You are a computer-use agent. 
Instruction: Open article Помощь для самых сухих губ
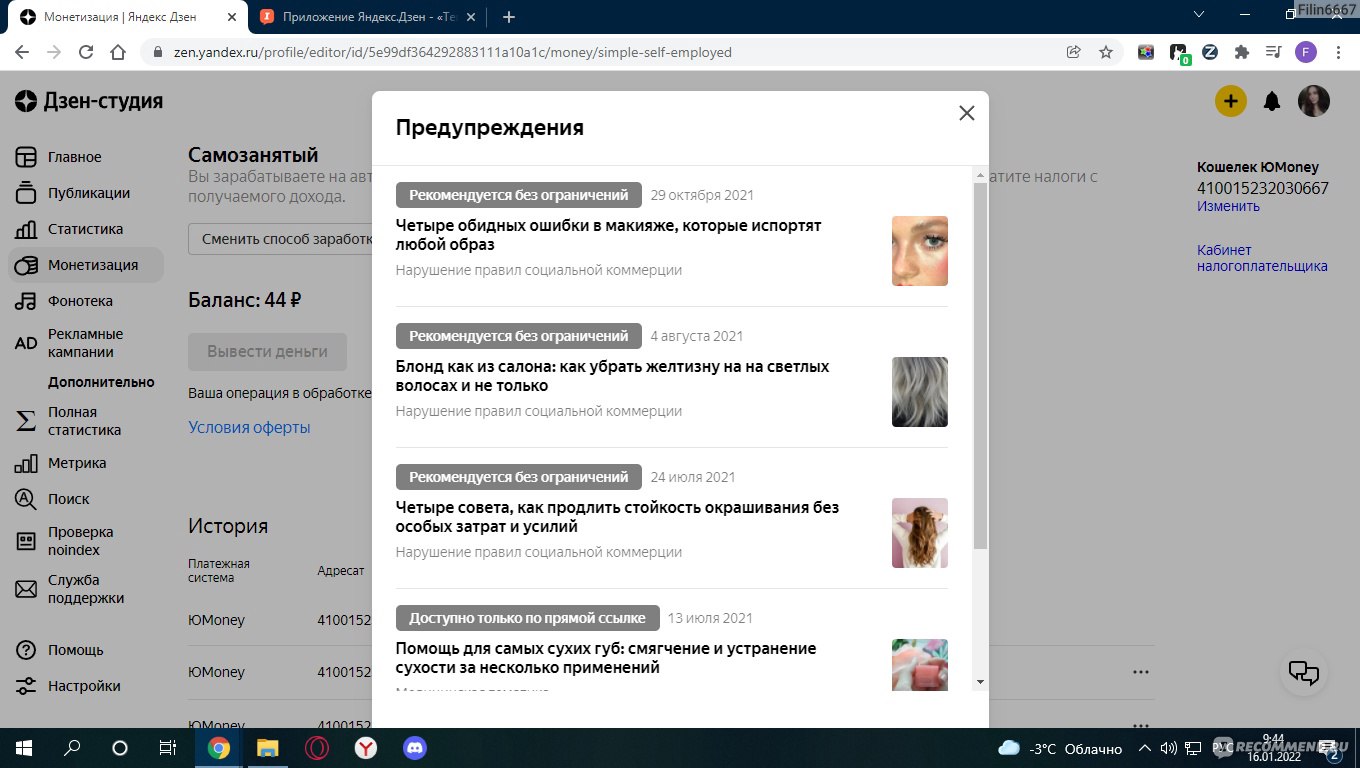click(606, 658)
